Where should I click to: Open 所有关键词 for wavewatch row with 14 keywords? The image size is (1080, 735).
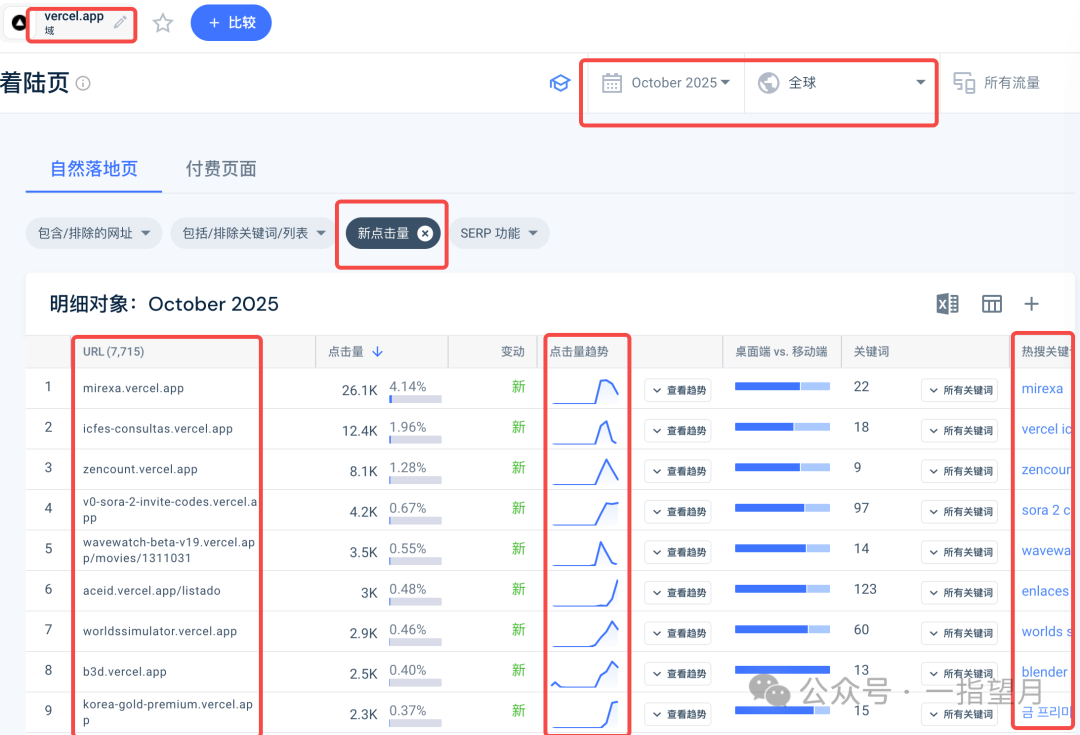tap(959, 552)
